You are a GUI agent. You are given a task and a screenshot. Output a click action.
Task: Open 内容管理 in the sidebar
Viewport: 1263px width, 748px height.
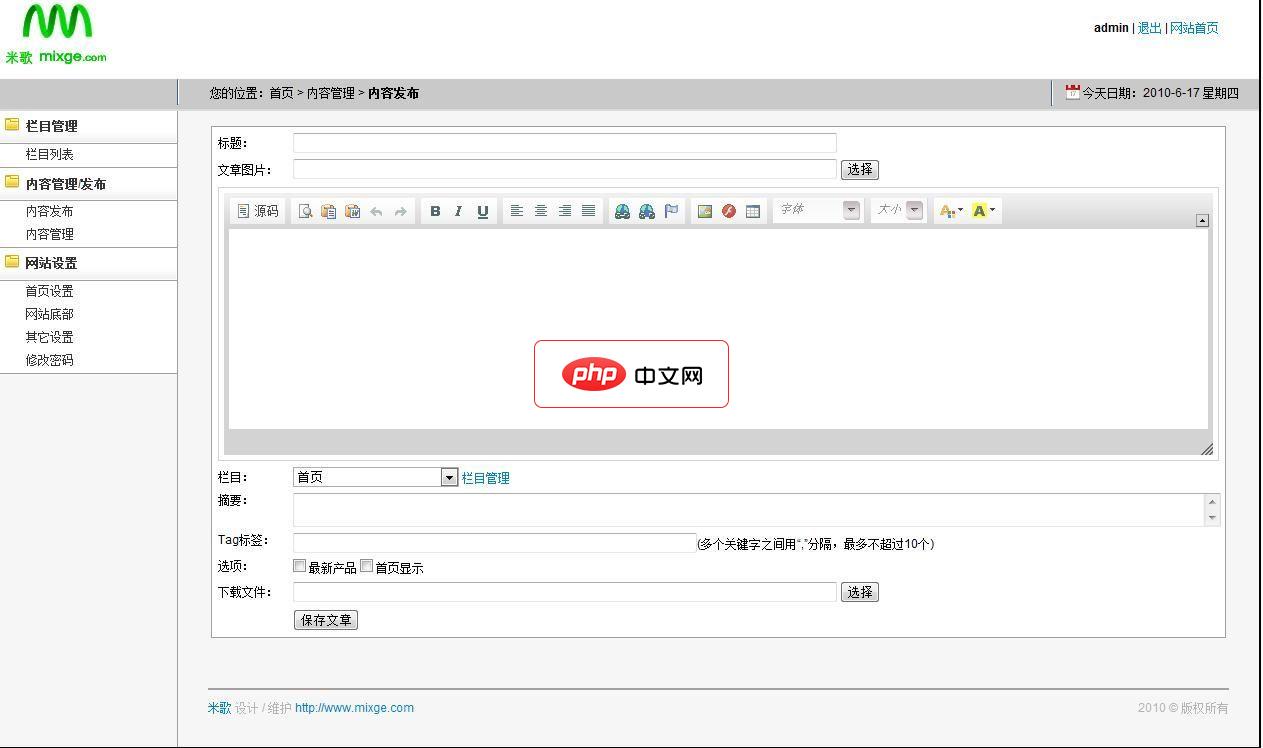tap(49, 233)
